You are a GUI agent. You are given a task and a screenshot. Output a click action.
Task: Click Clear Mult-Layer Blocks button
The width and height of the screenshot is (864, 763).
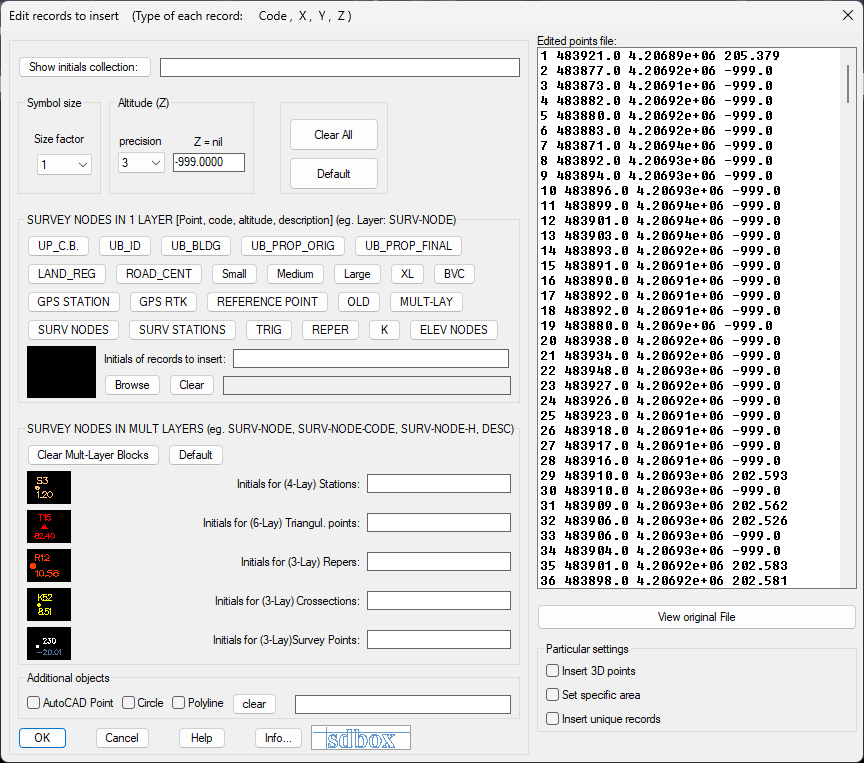tap(93, 455)
